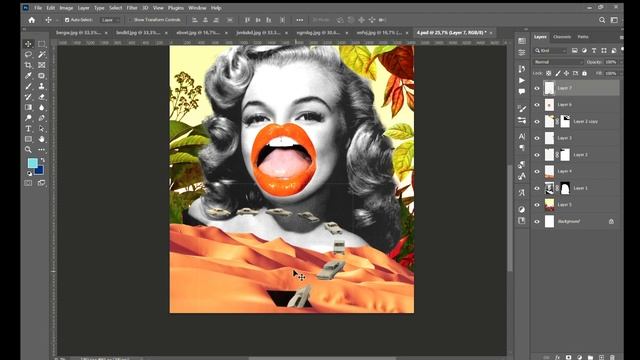This screenshot has height=360, width=640.
Task: Open Image menu
Action: [66, 8]
